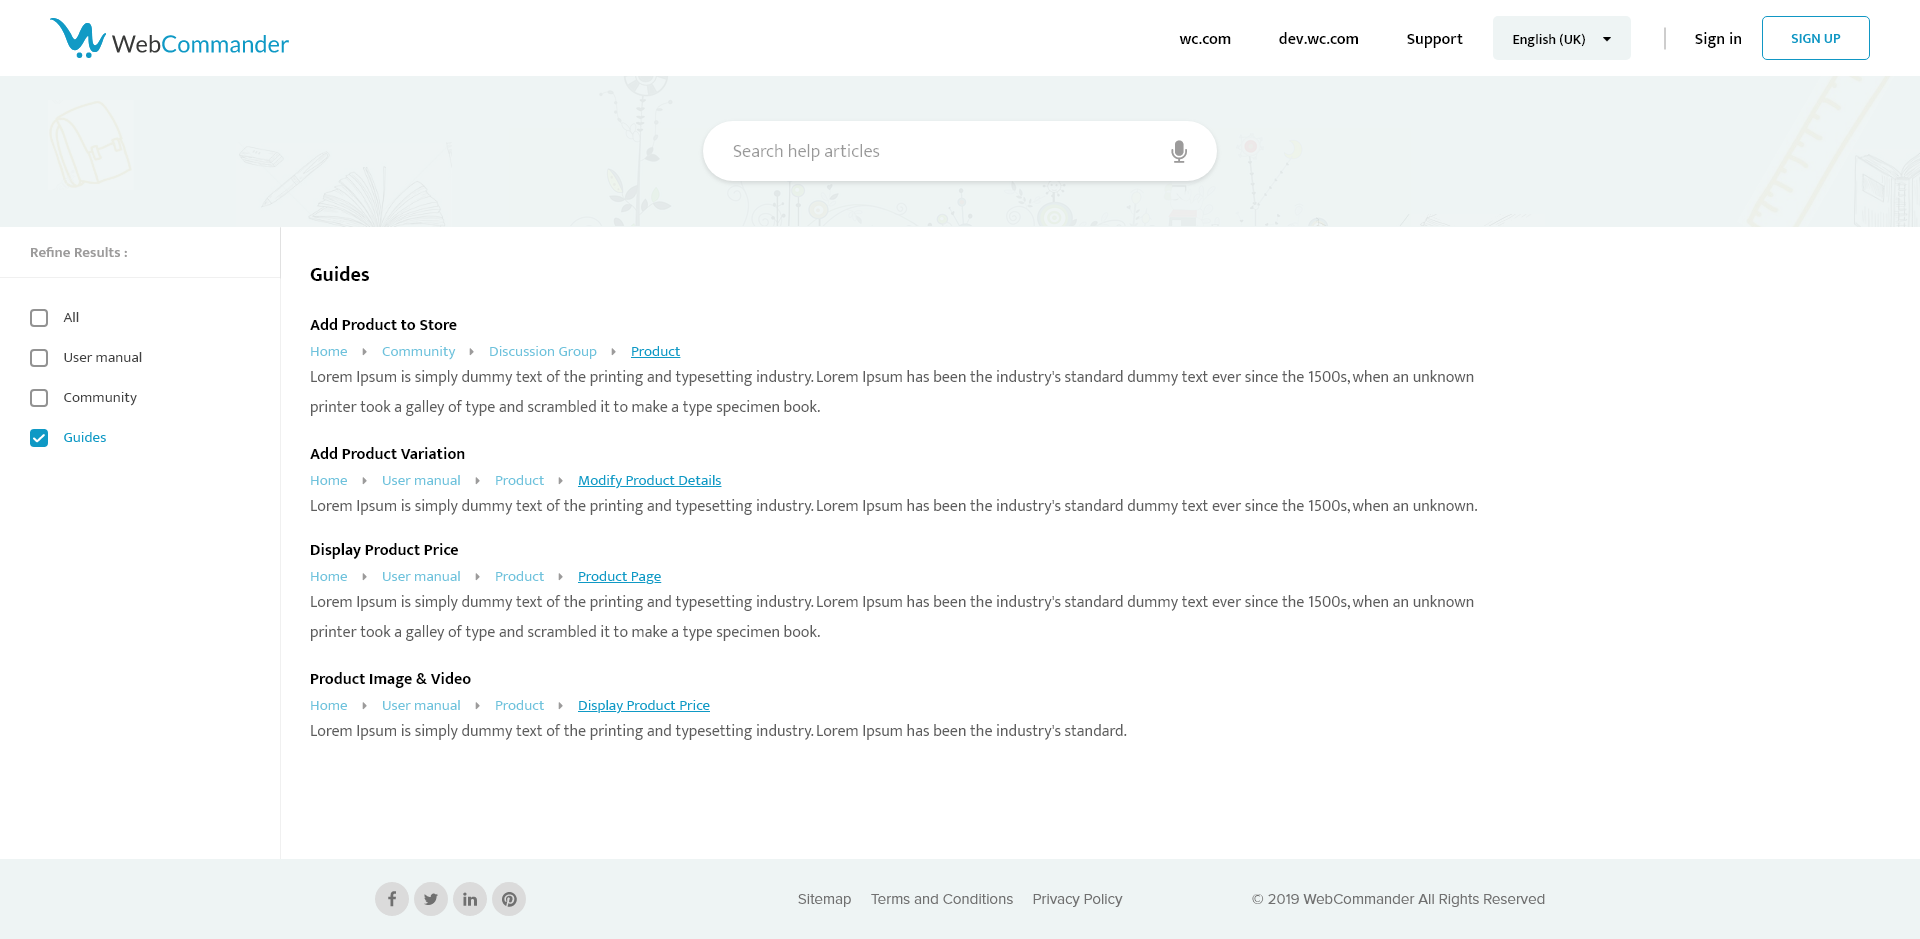Tick the Community filter checkbox
Screen dimensions: 1920x939
click(x=39, y=398)
